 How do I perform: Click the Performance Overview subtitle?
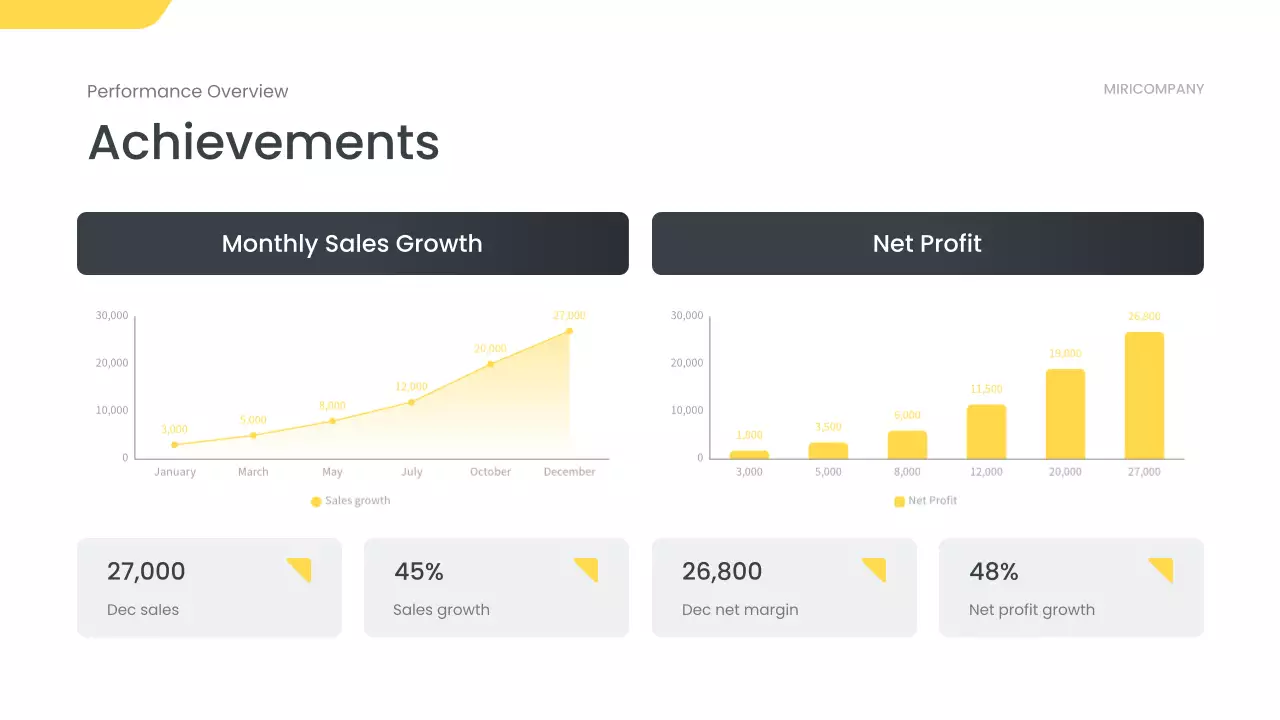coord(187,91)
